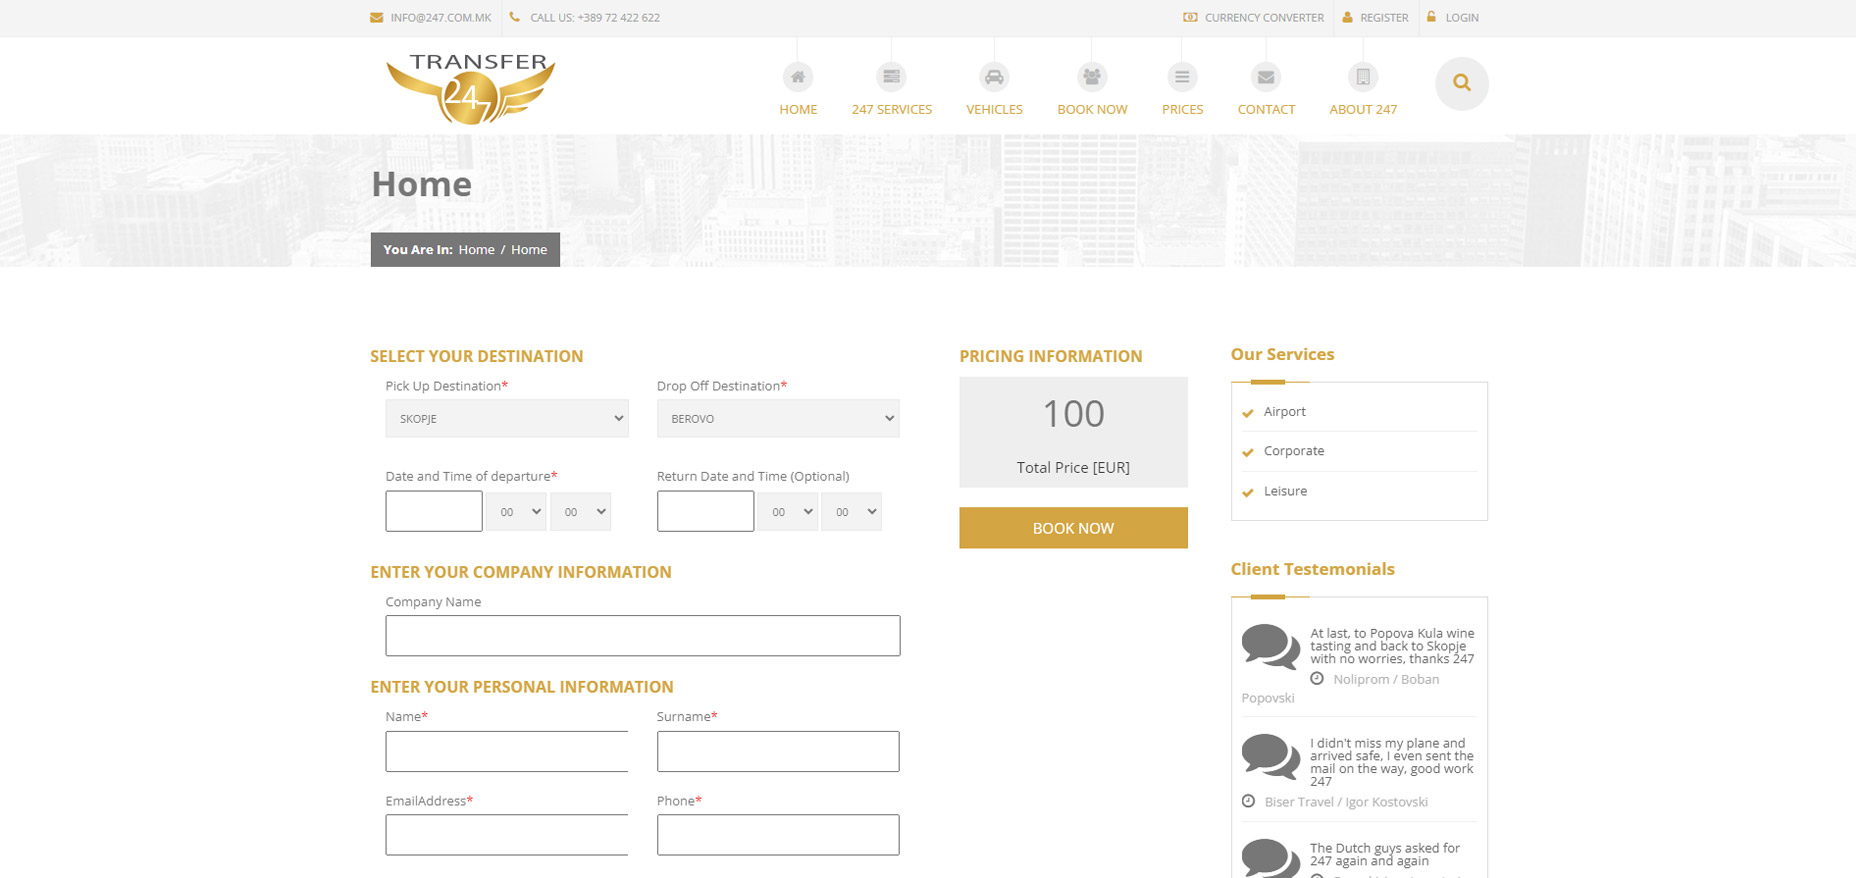Click the Prices list icon
The height and width of the screenshot is (878, 1856).
[1182, 77]
